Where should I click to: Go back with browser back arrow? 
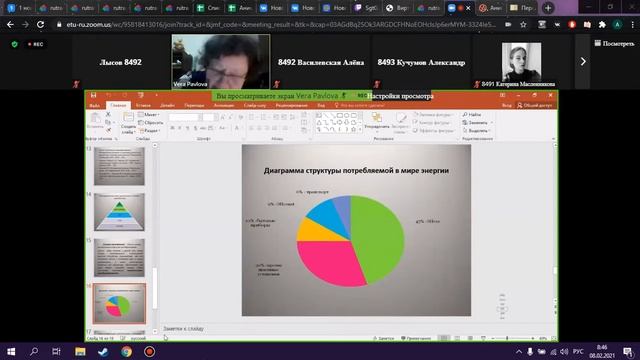[10, 24]
